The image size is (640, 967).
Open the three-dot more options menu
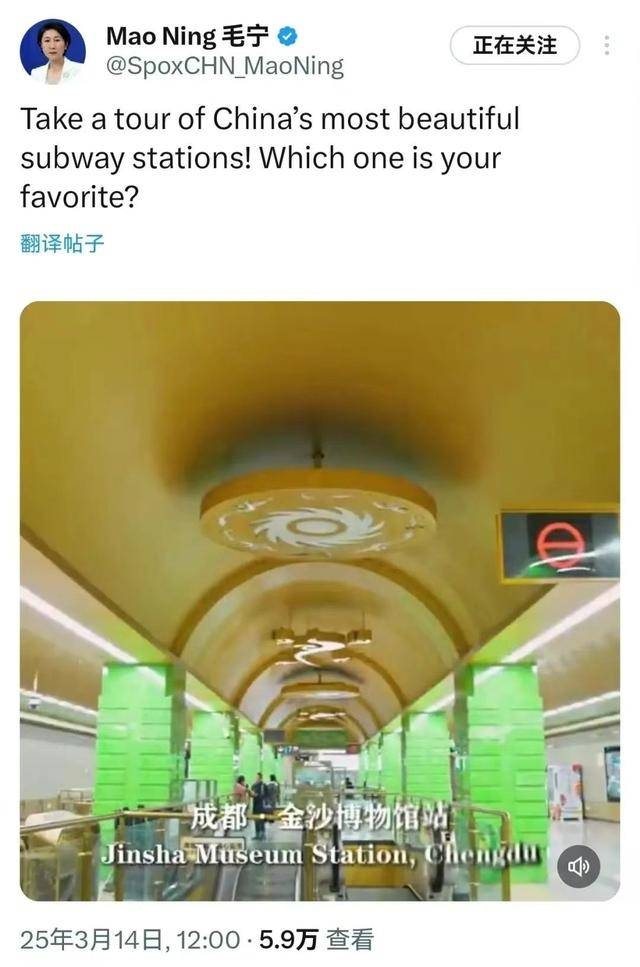607,45
